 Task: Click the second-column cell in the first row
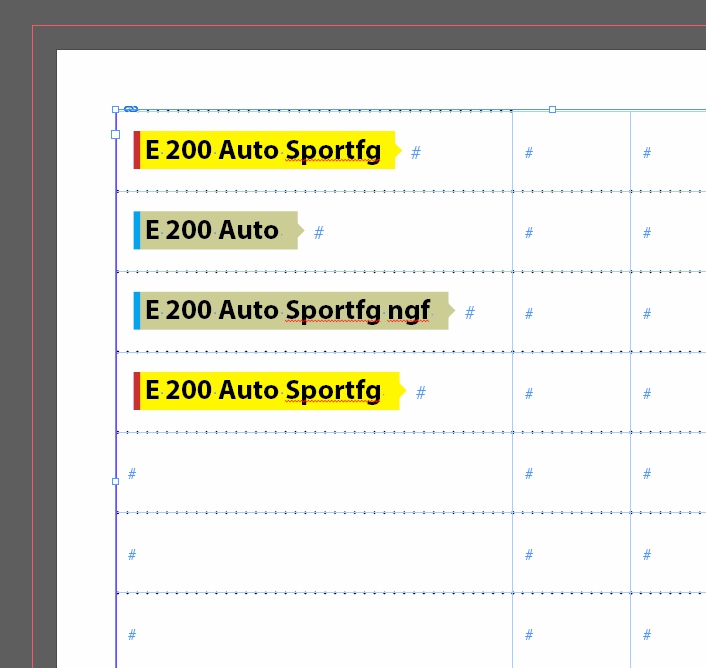pos(571,151)
